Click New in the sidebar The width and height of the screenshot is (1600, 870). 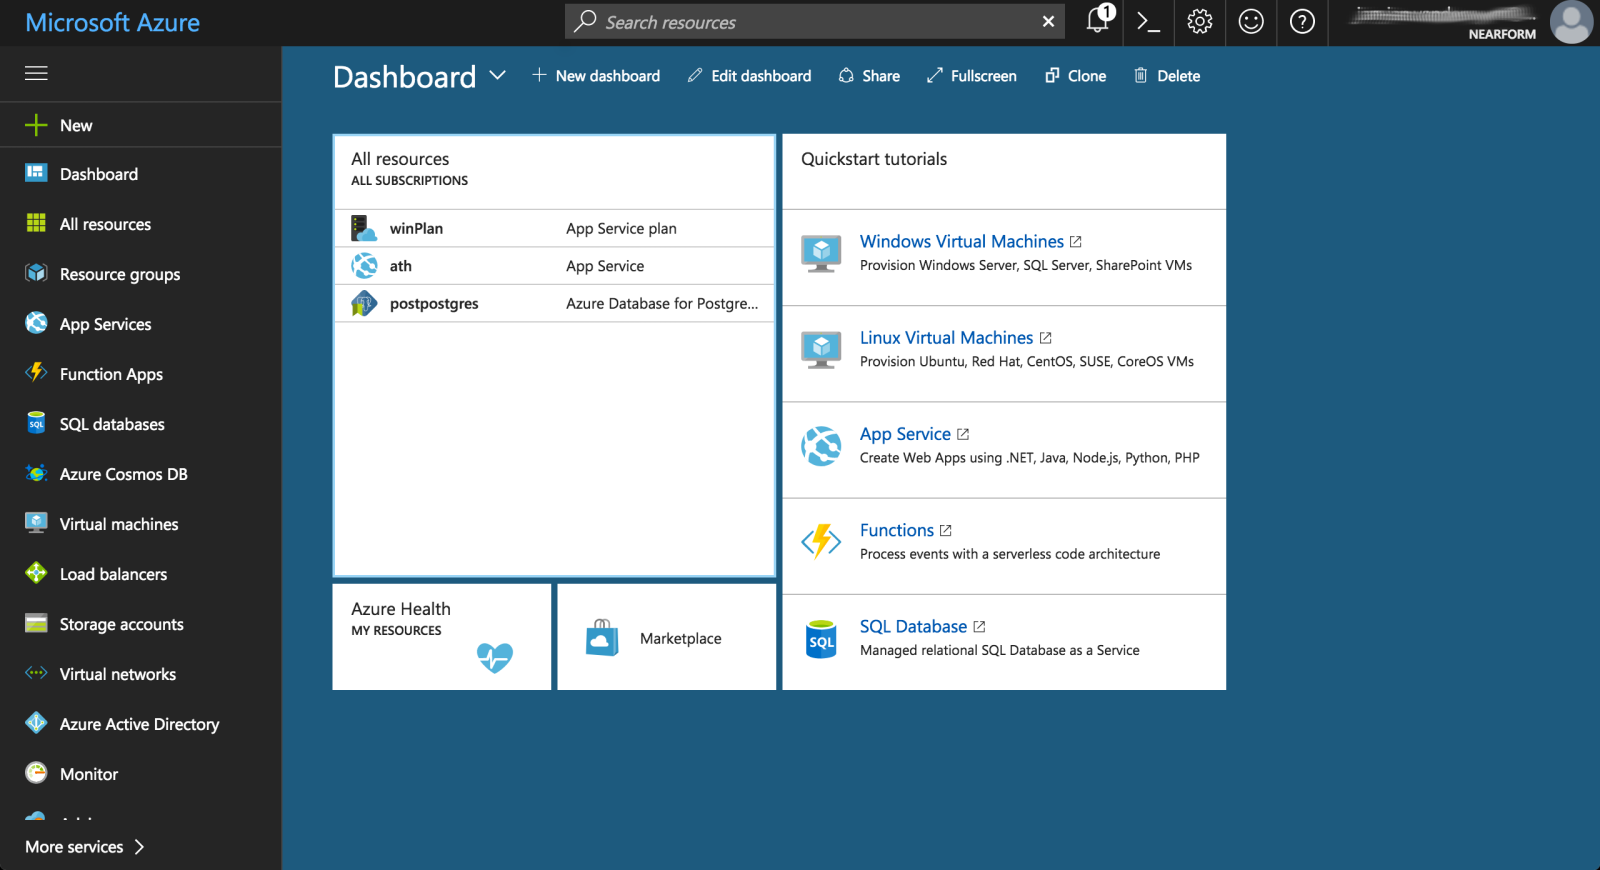pyautogui.click(x=140, y=125)
